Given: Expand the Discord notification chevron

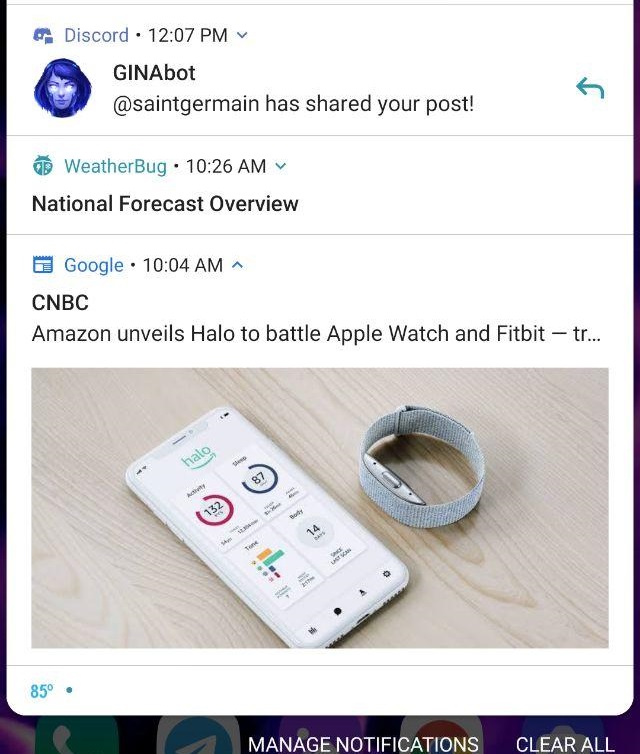Looking at the screenshot, I should [242, 35].
